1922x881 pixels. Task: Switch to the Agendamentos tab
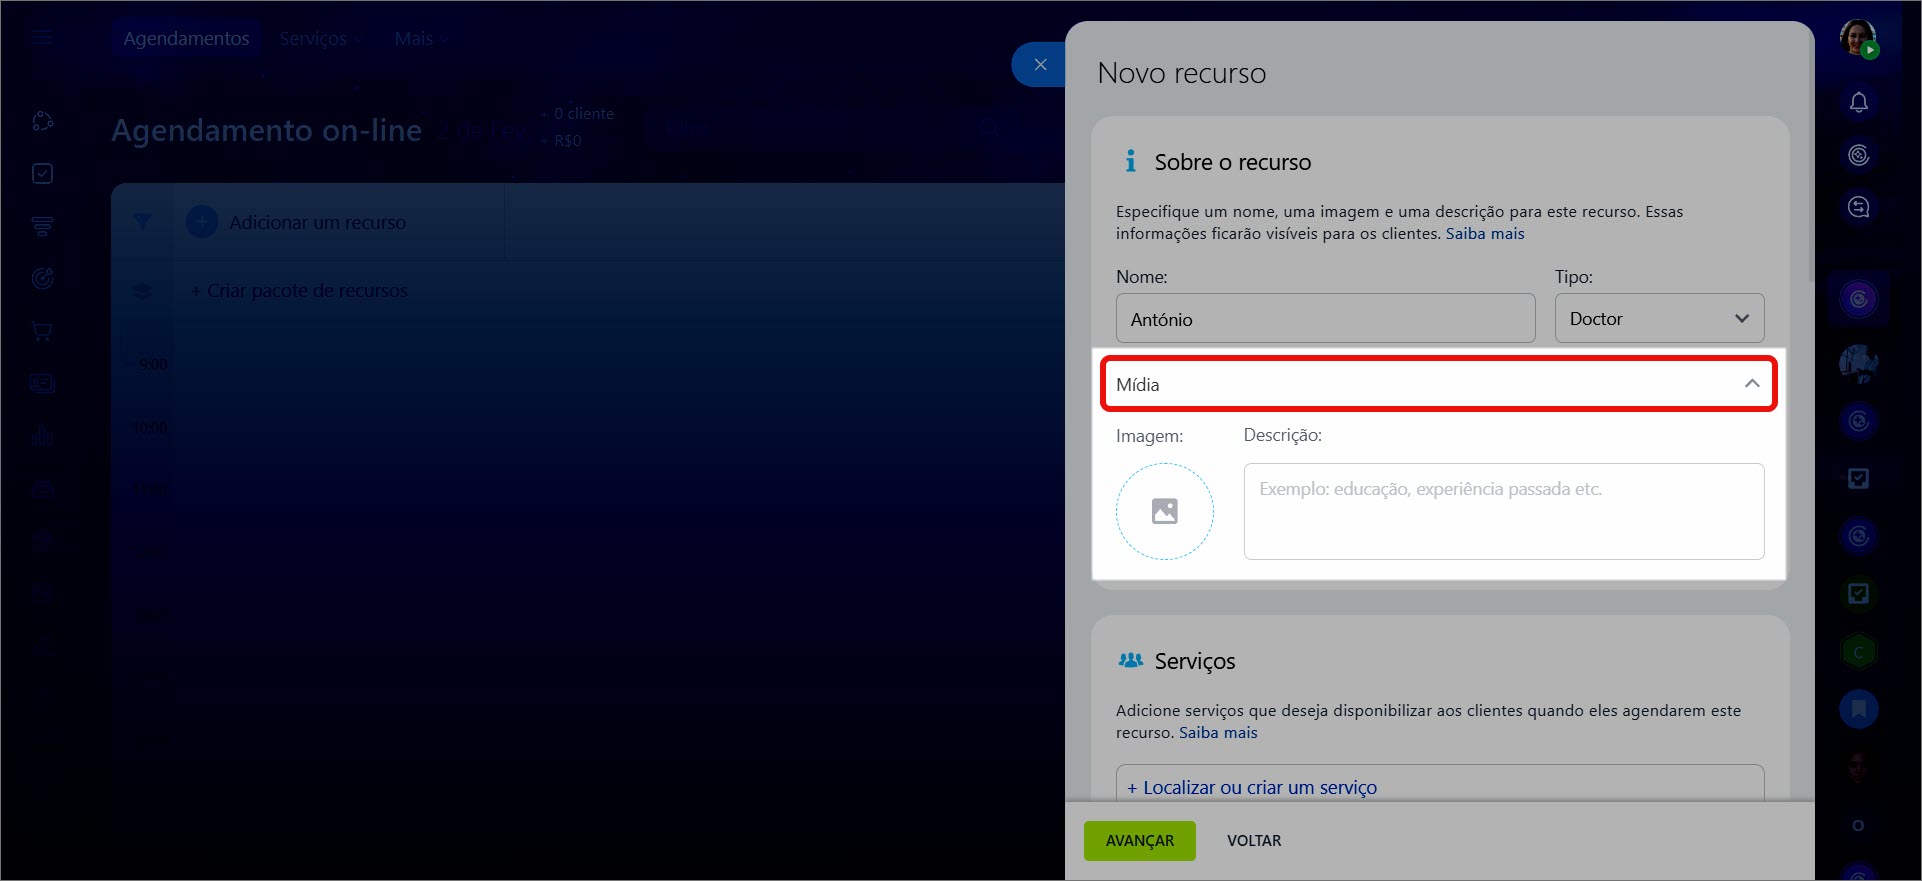(186, 39)
